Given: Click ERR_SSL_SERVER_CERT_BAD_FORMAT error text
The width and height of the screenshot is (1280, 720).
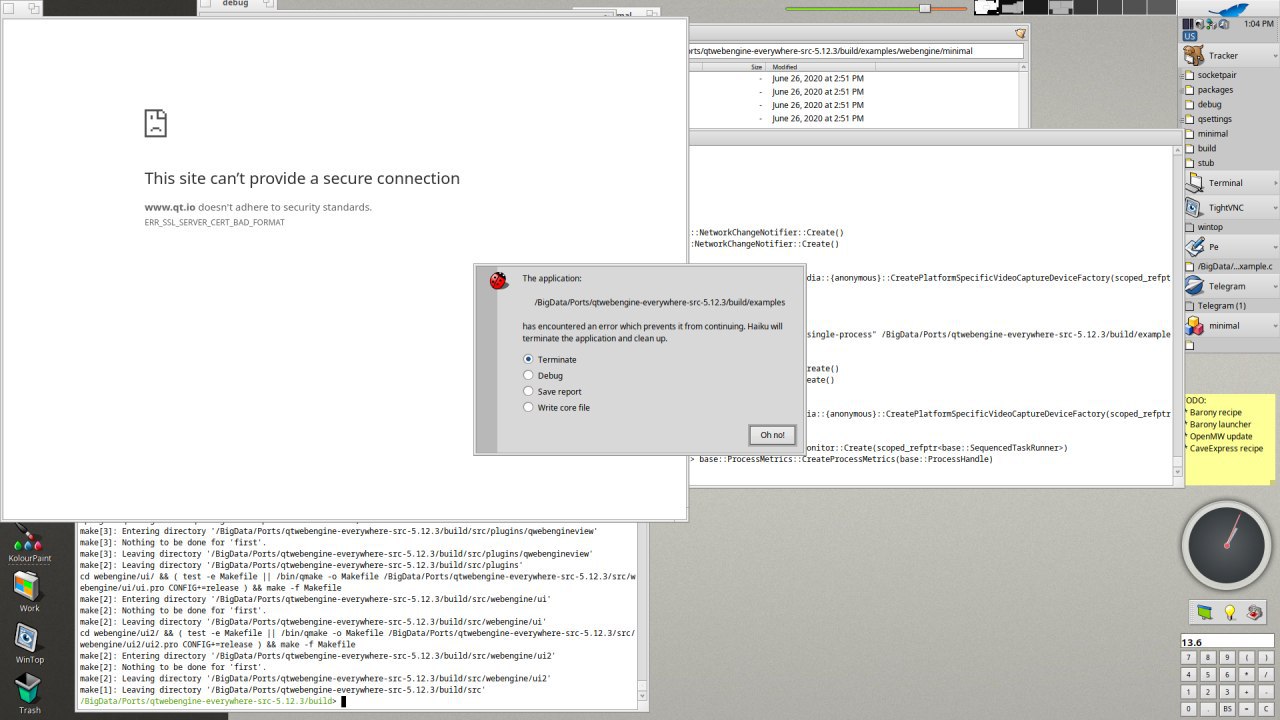Looking at the screenshot, I should click(x=214, y=222).
